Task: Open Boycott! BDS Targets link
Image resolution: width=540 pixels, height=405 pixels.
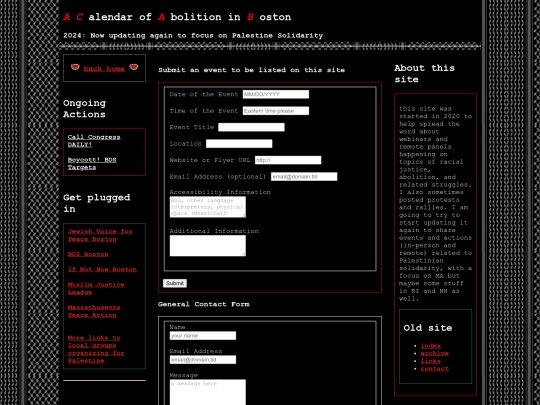Action: 92,164
